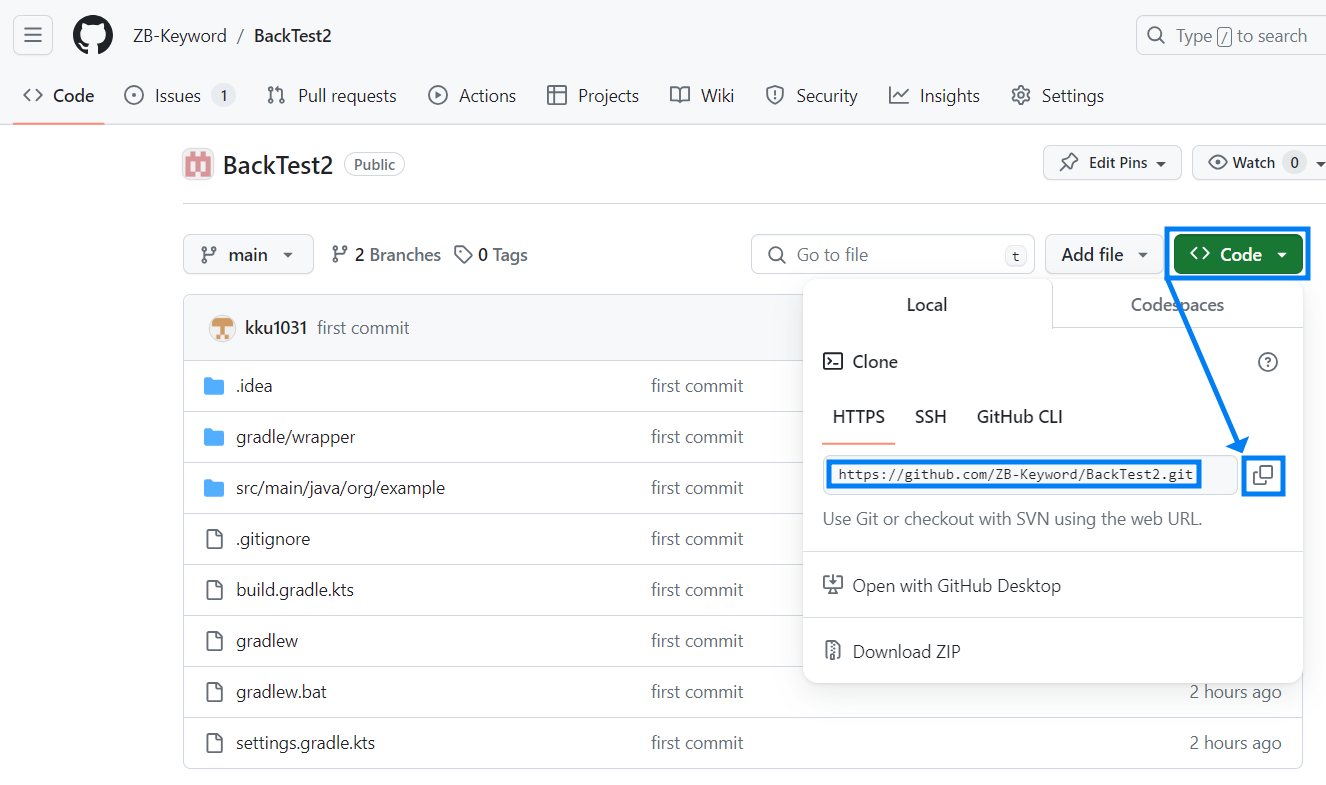Screen dimensions: 1326x785
Task: View the 2 Branches link
Action: (x=386, y=255)
